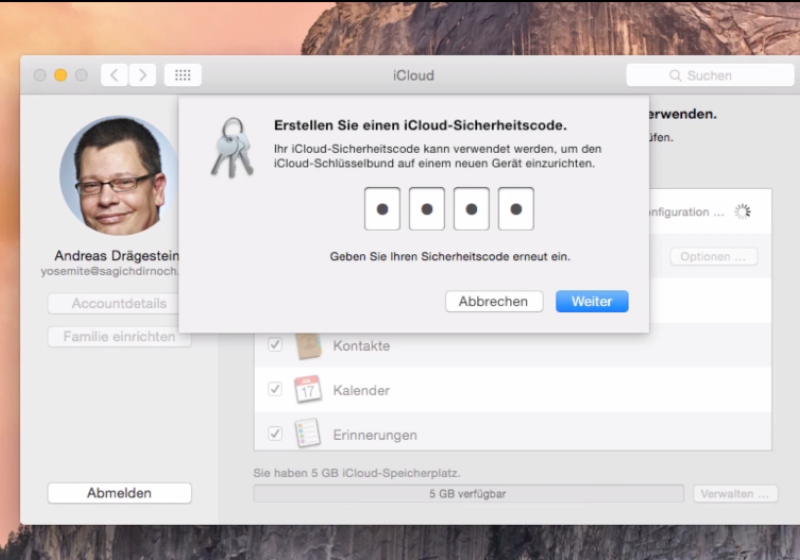The width and height of the screenshot is (800, 560).
Task: Show all preferences grid icon
Action: coord(183,75)
